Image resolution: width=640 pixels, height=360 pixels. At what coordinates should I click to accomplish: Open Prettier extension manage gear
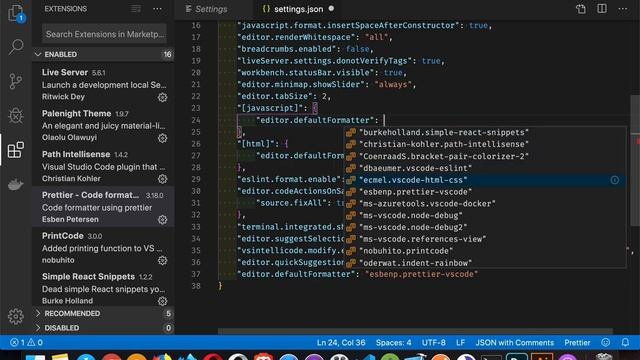click(162, 220)
